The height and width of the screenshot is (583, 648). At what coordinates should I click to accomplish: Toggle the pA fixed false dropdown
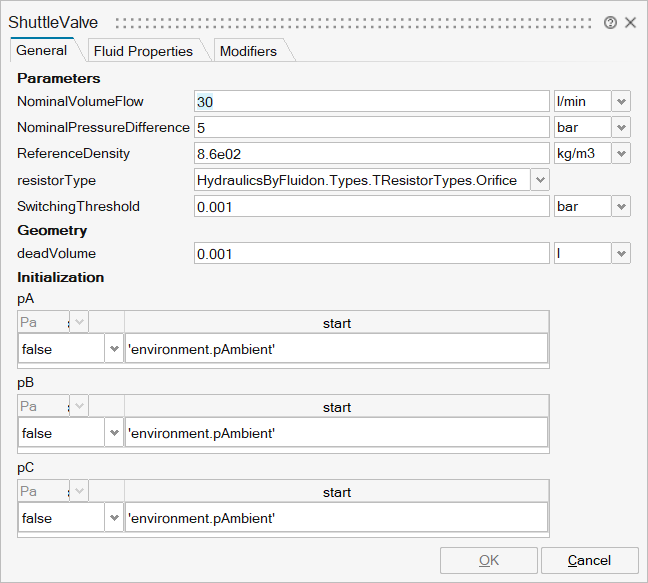[x=114, y=349]
